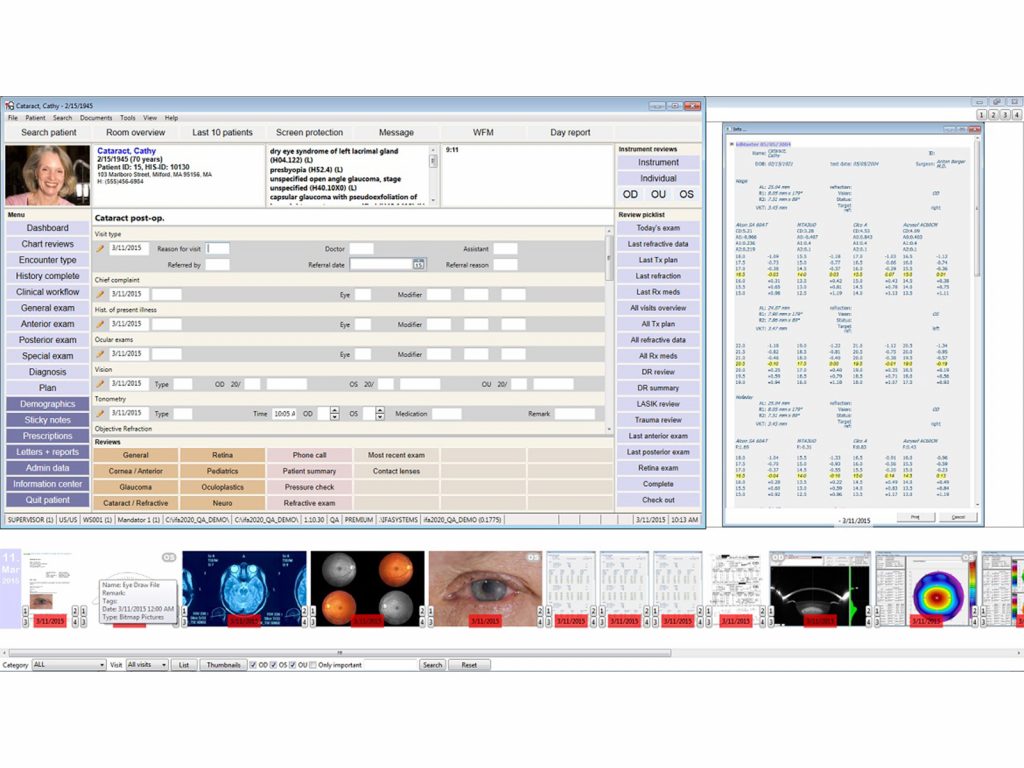Select layout view "1" on instrument review window

click(981, 115)
